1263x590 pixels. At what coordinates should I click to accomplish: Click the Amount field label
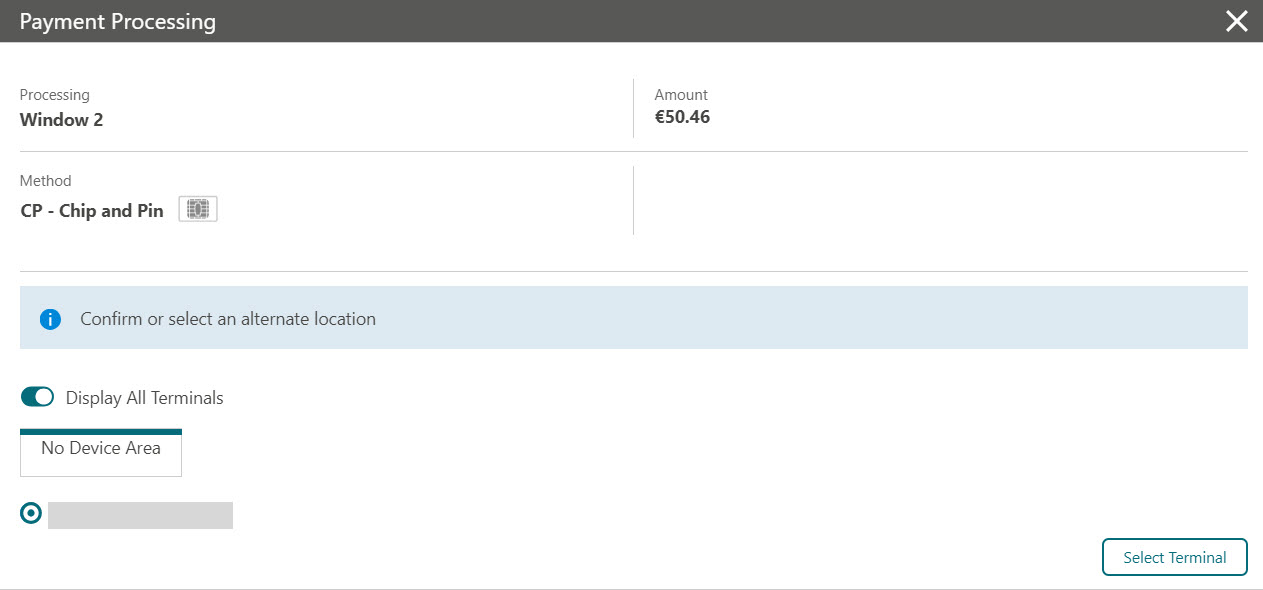[x=681, y=95]
